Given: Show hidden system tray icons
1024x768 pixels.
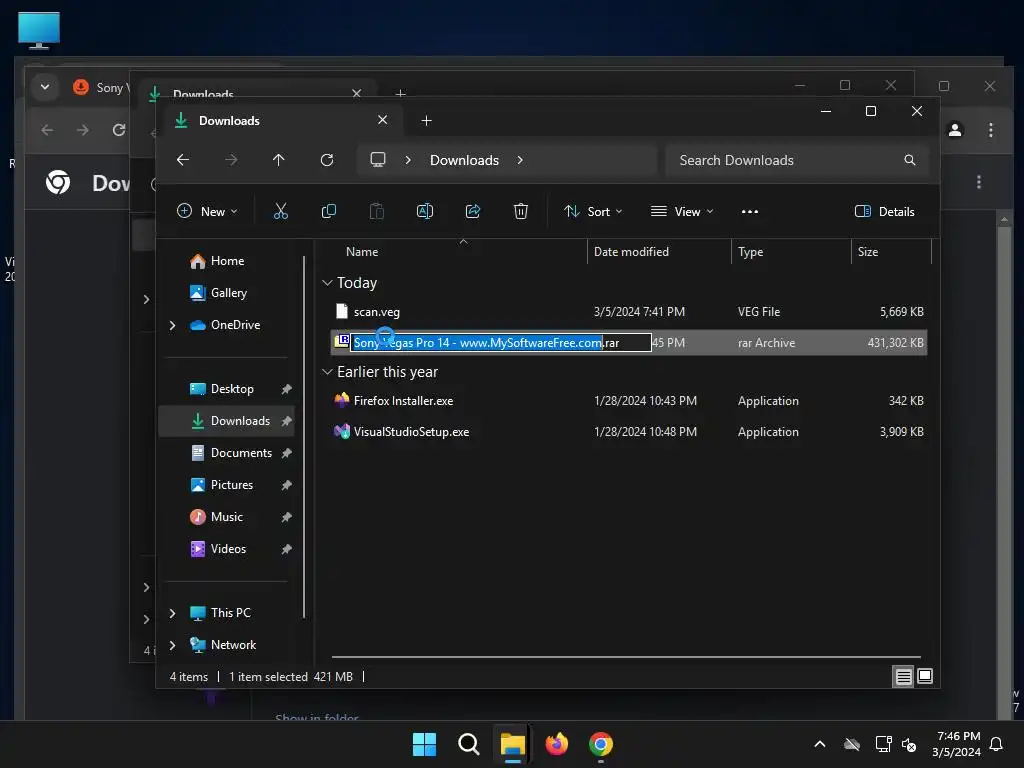Looking at the screenshot, I should point(820,744).
